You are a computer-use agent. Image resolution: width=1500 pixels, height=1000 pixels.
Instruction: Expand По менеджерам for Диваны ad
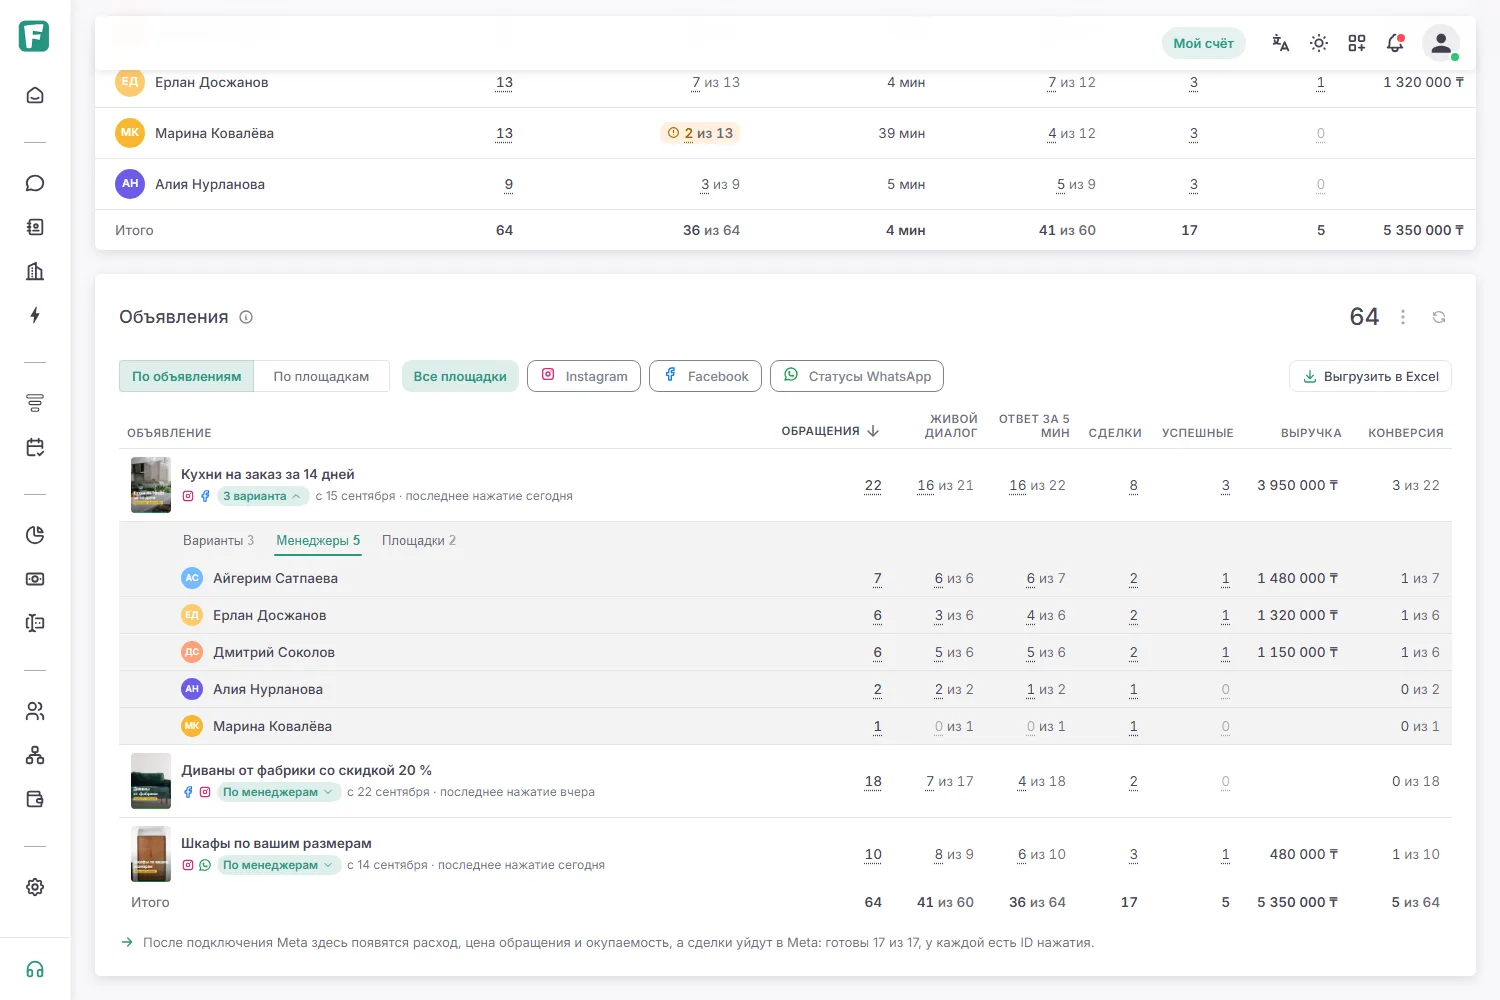(277, 792)
